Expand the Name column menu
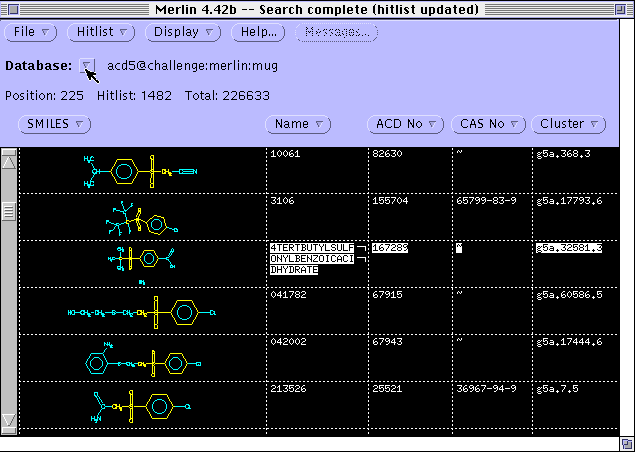Viewport: 635px width, 452px height. [x=298, y=124]
